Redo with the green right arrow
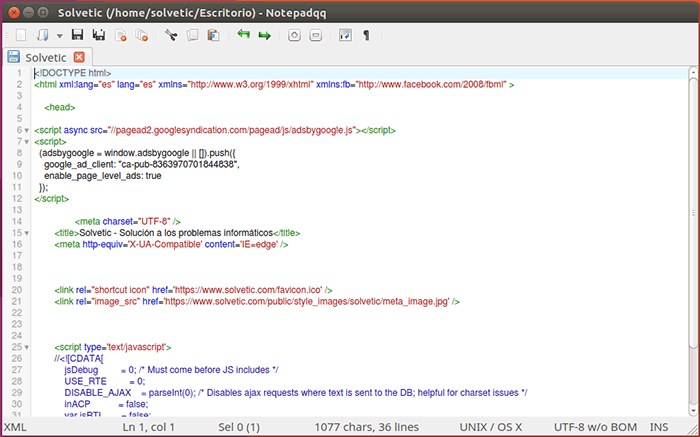 pyautogui.click(x=265, y=35)
